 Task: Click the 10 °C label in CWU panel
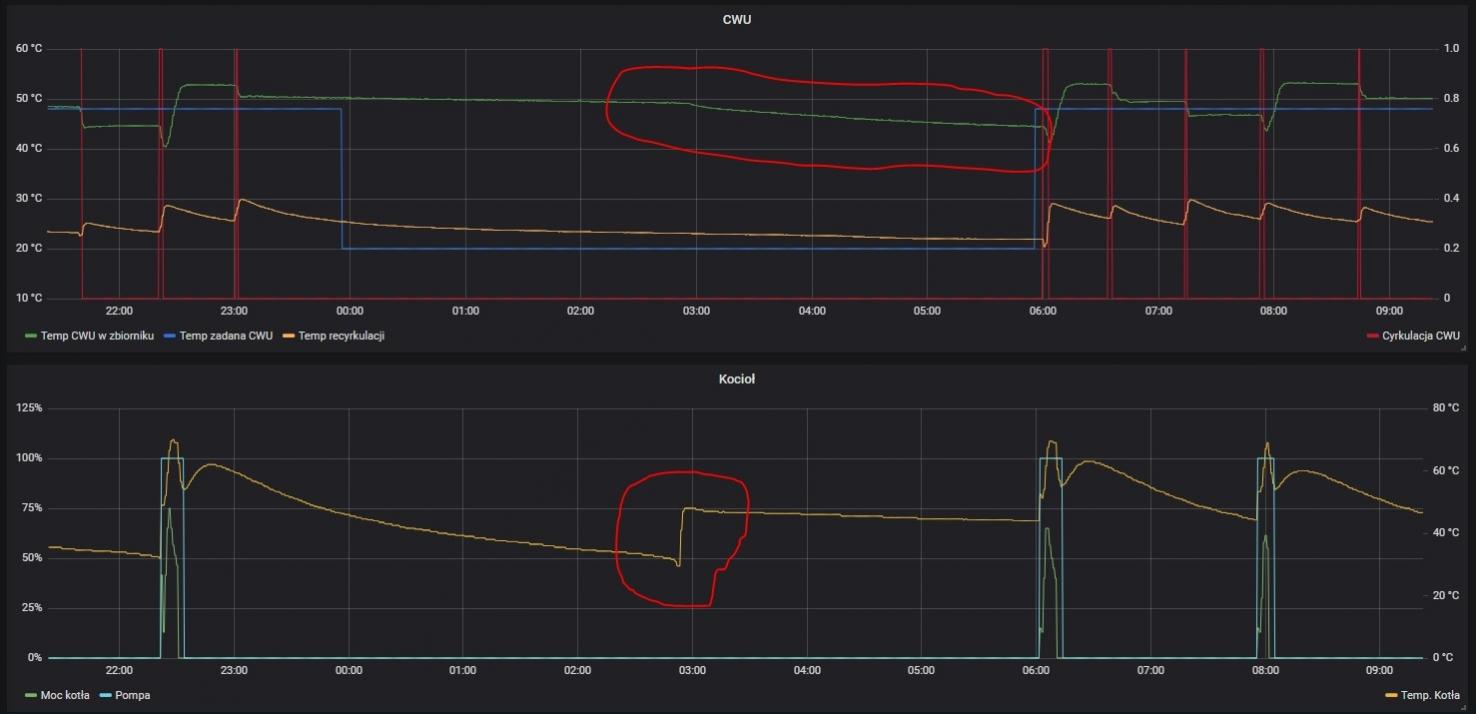(29, 298)
